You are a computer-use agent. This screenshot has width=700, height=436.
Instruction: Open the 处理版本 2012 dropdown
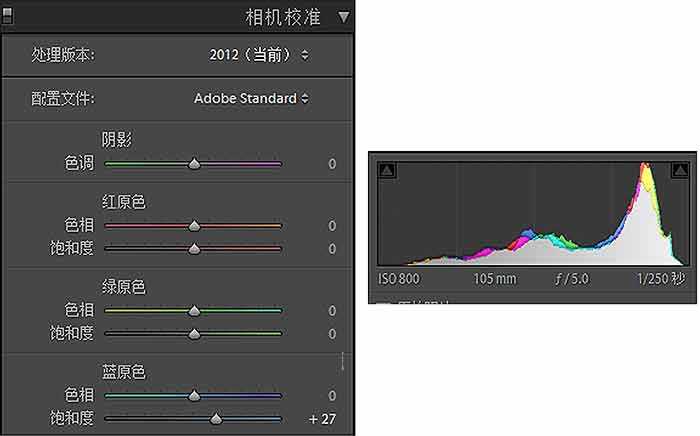coord(259,54)
